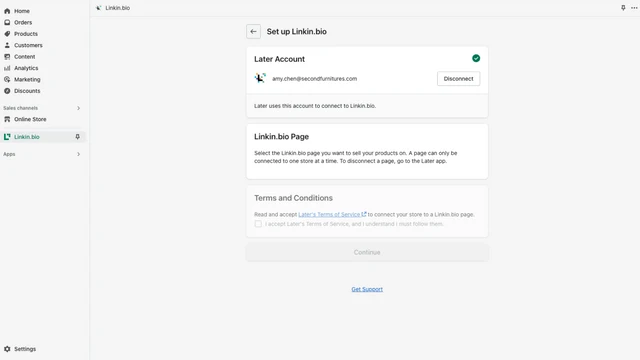Click the Linkin.bio icon in top header
The image size is (640, 360).
[98, 8]
